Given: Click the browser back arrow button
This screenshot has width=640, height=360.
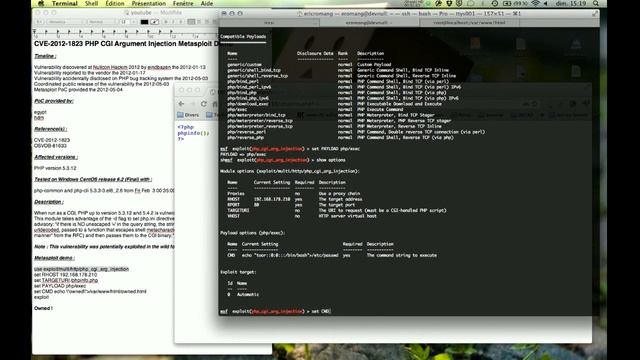Looking at the screenshot, I should click(182, 104).
